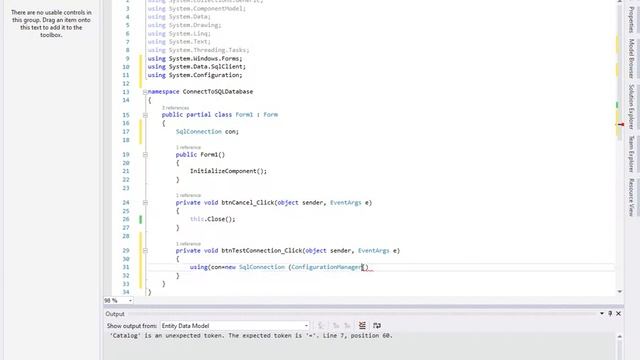Screen dimensions: 640x360
Task: Collapse the Form1 class block
Action: point(145,115)
